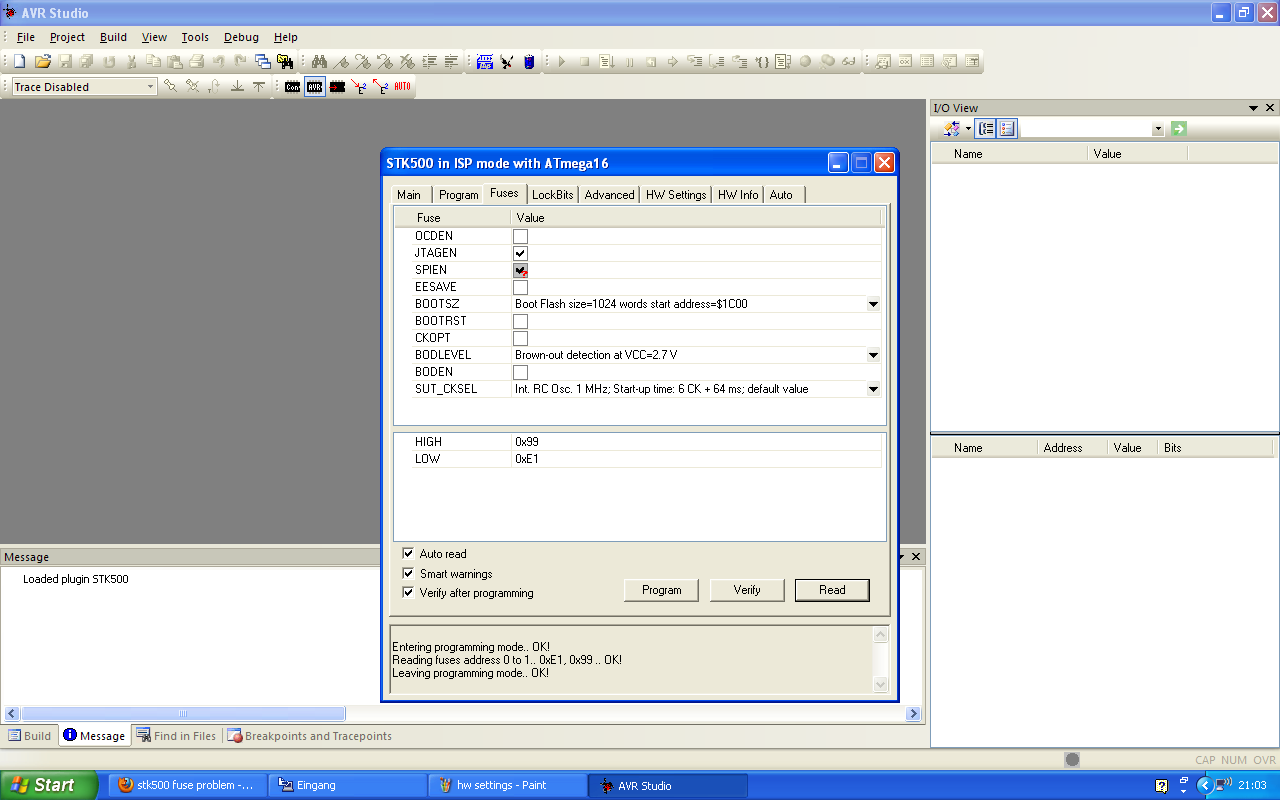Create a new file from the toolbar
Screen dimensions: 1280x800
pos(19,62)
